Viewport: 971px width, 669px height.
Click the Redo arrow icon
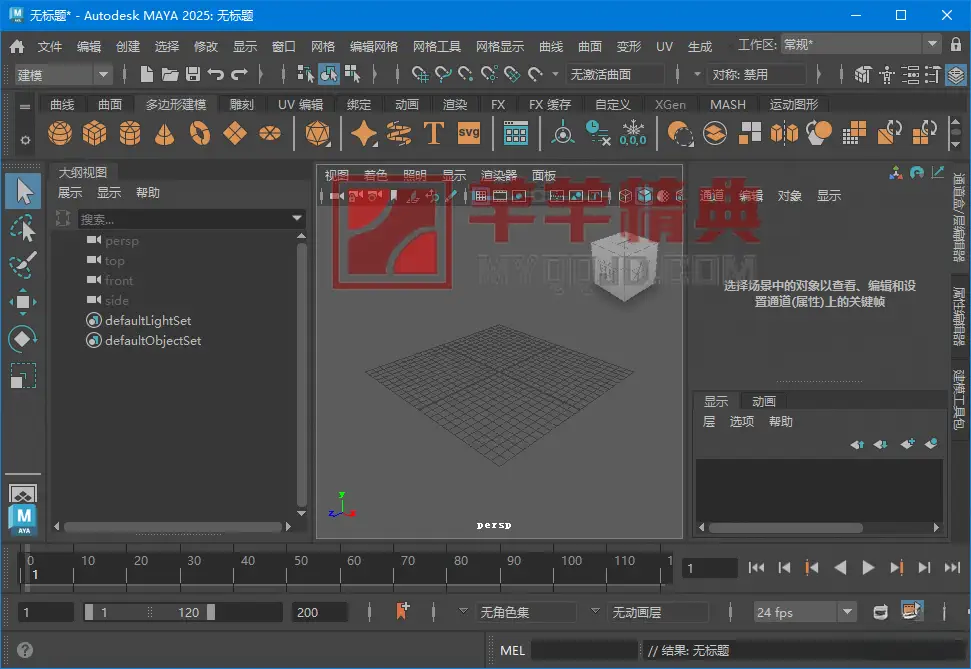239,74
